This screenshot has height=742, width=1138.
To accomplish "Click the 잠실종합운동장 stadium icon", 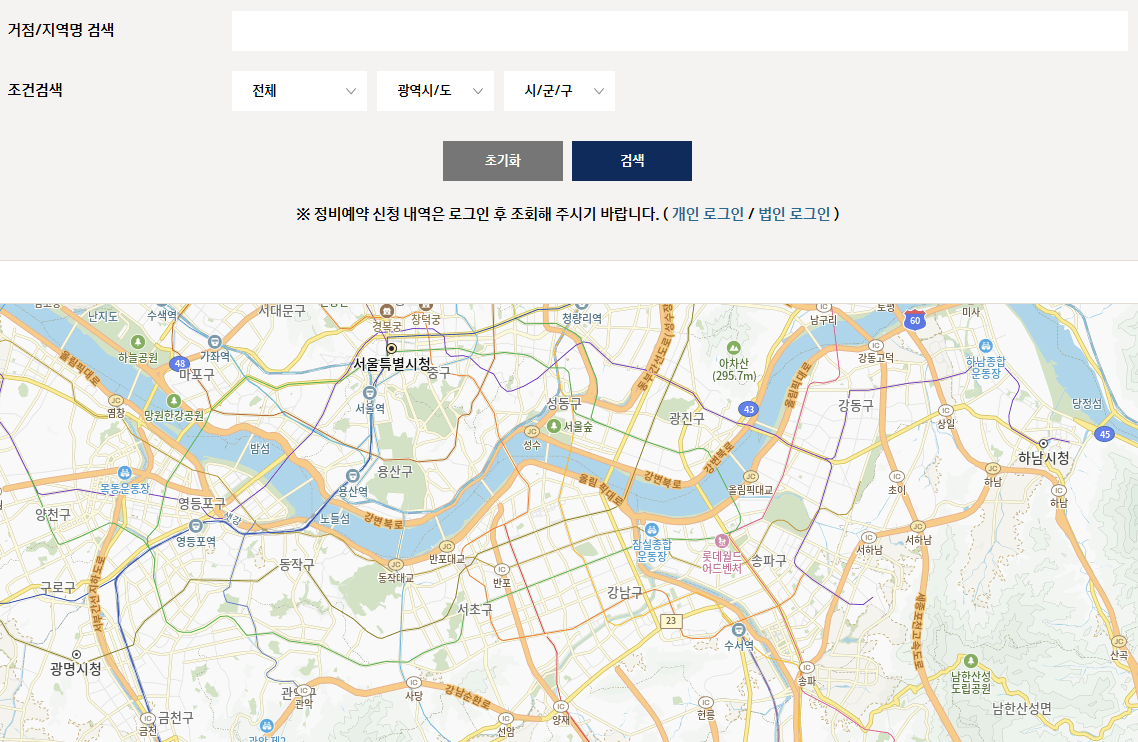I will point(652,530).
